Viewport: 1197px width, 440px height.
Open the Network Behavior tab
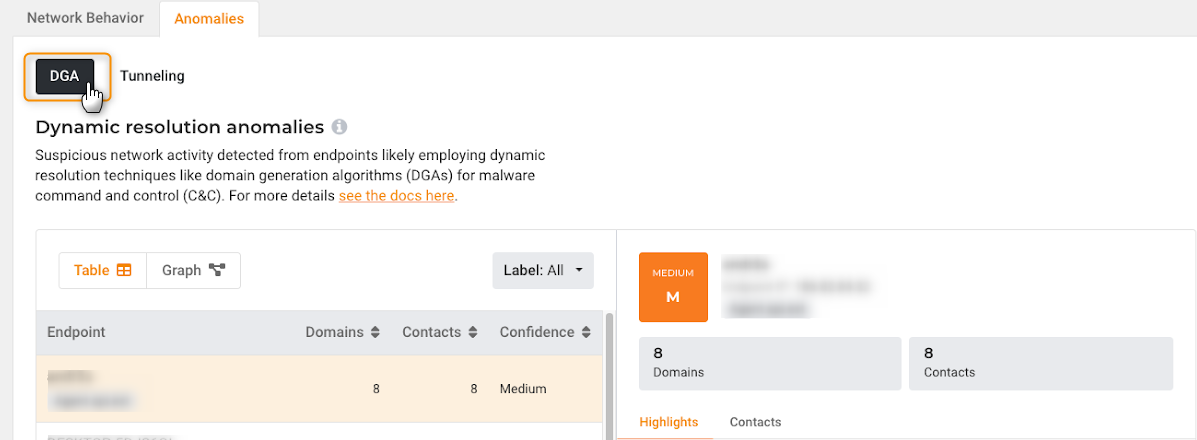85,18
